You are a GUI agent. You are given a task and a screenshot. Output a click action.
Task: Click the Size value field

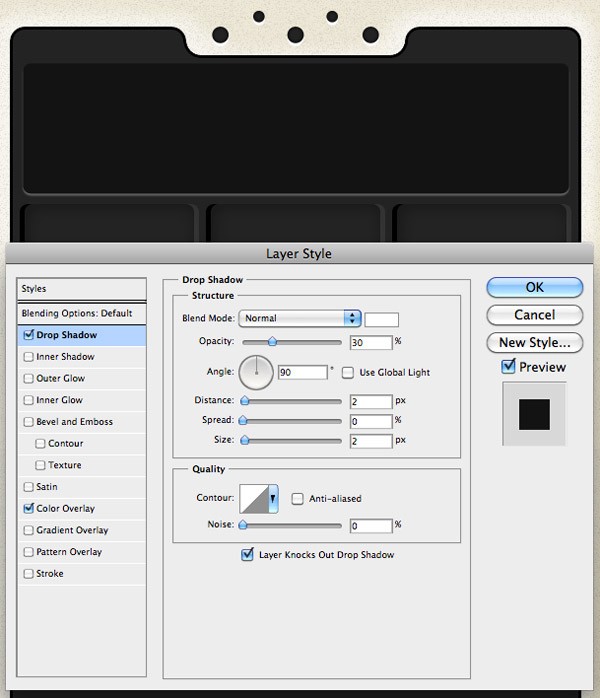[371, 441]
